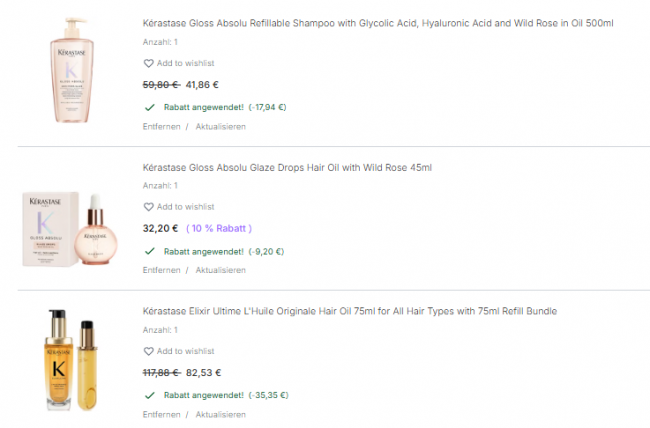650x428 pixels.
Task: Open the Glaze Drops Hair Oil product image
Action: [x=72, y=229]
